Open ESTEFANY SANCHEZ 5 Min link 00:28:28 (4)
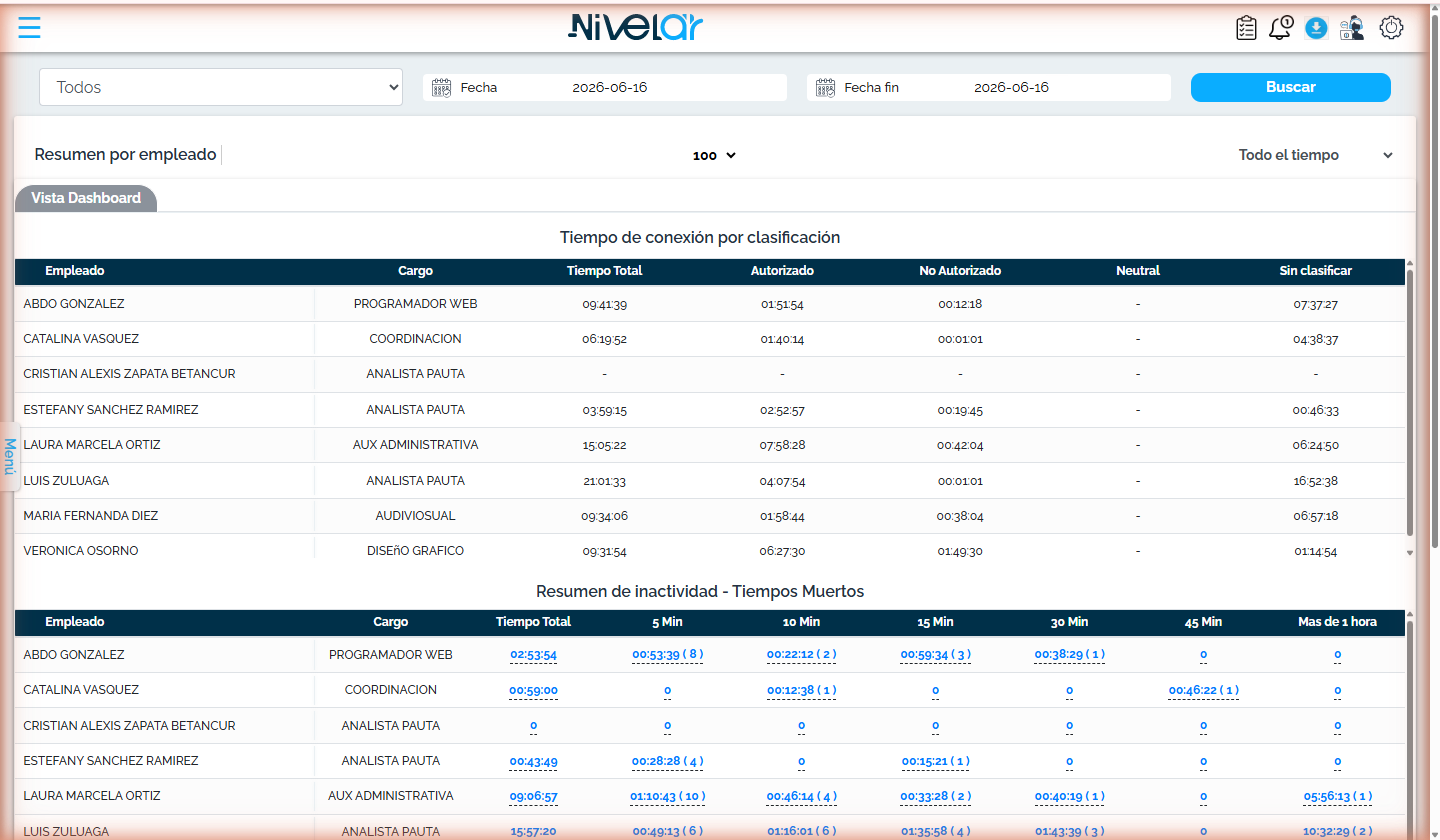Viewport: 1440px width, 840px height. [667, 762]
